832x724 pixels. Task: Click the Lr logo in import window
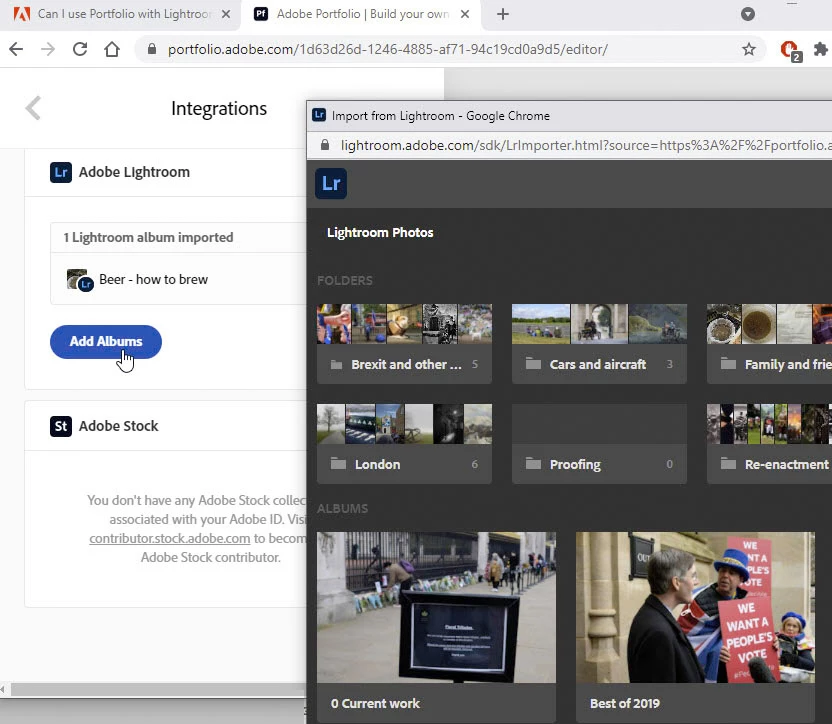point(331,184)
